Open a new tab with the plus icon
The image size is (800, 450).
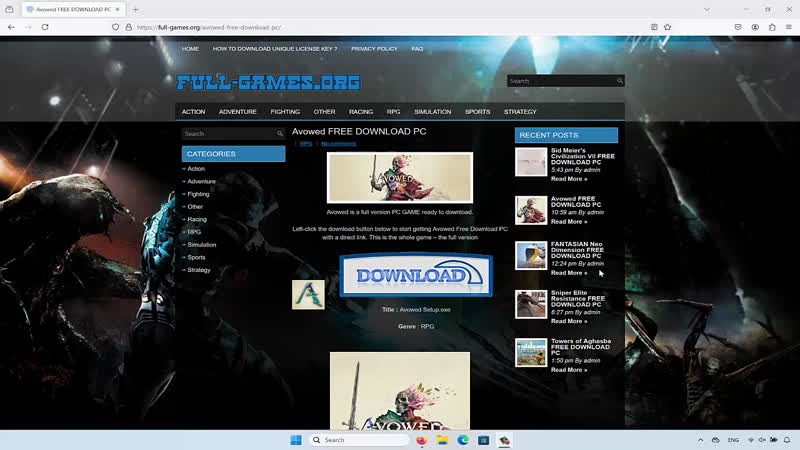tap(136, 9)
